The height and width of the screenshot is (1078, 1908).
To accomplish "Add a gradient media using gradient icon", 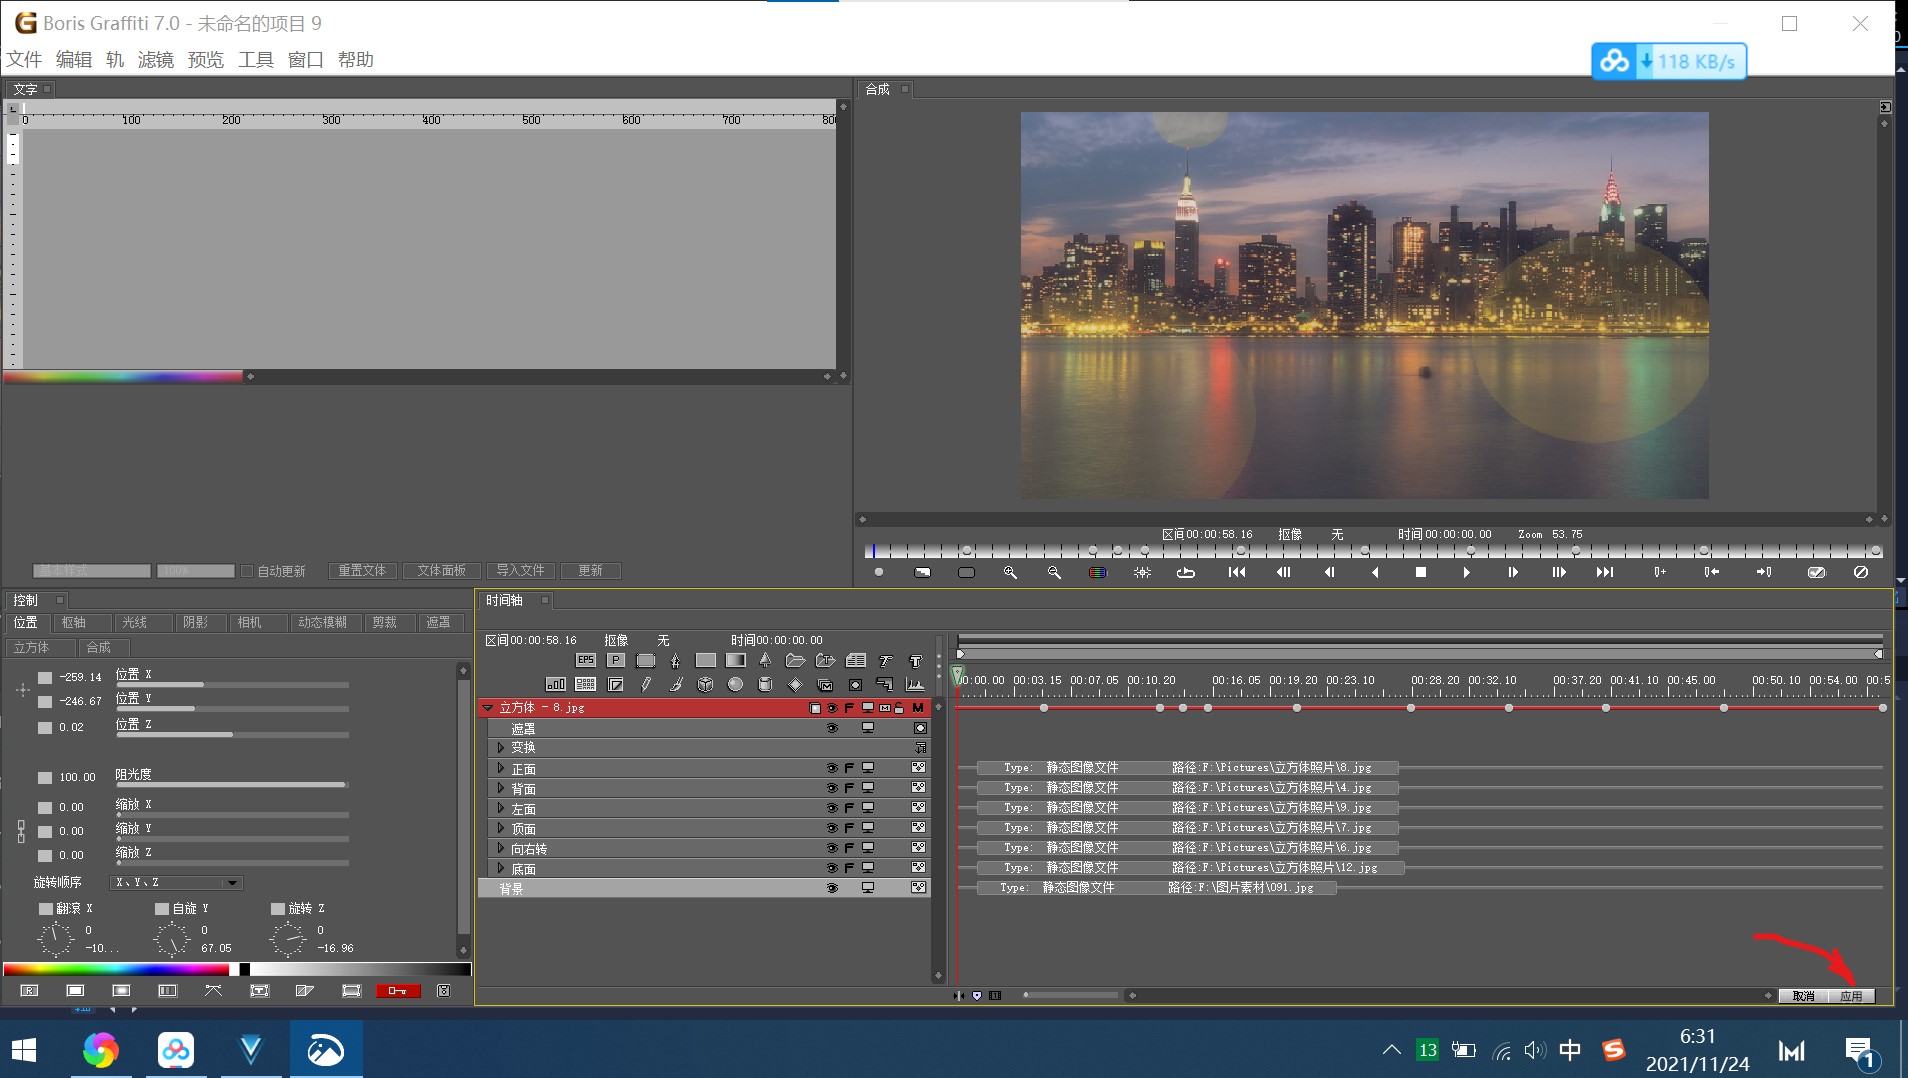I will tap(735, 660).
